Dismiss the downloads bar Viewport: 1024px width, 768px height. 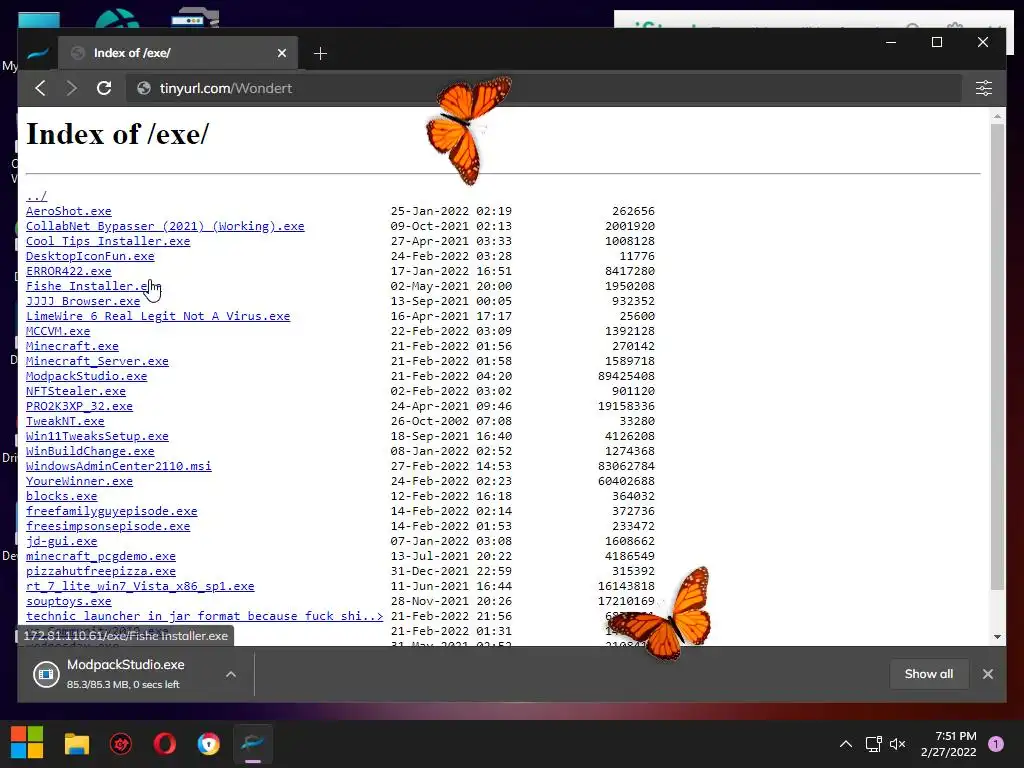pyautogui.click(x=987, y=674)
